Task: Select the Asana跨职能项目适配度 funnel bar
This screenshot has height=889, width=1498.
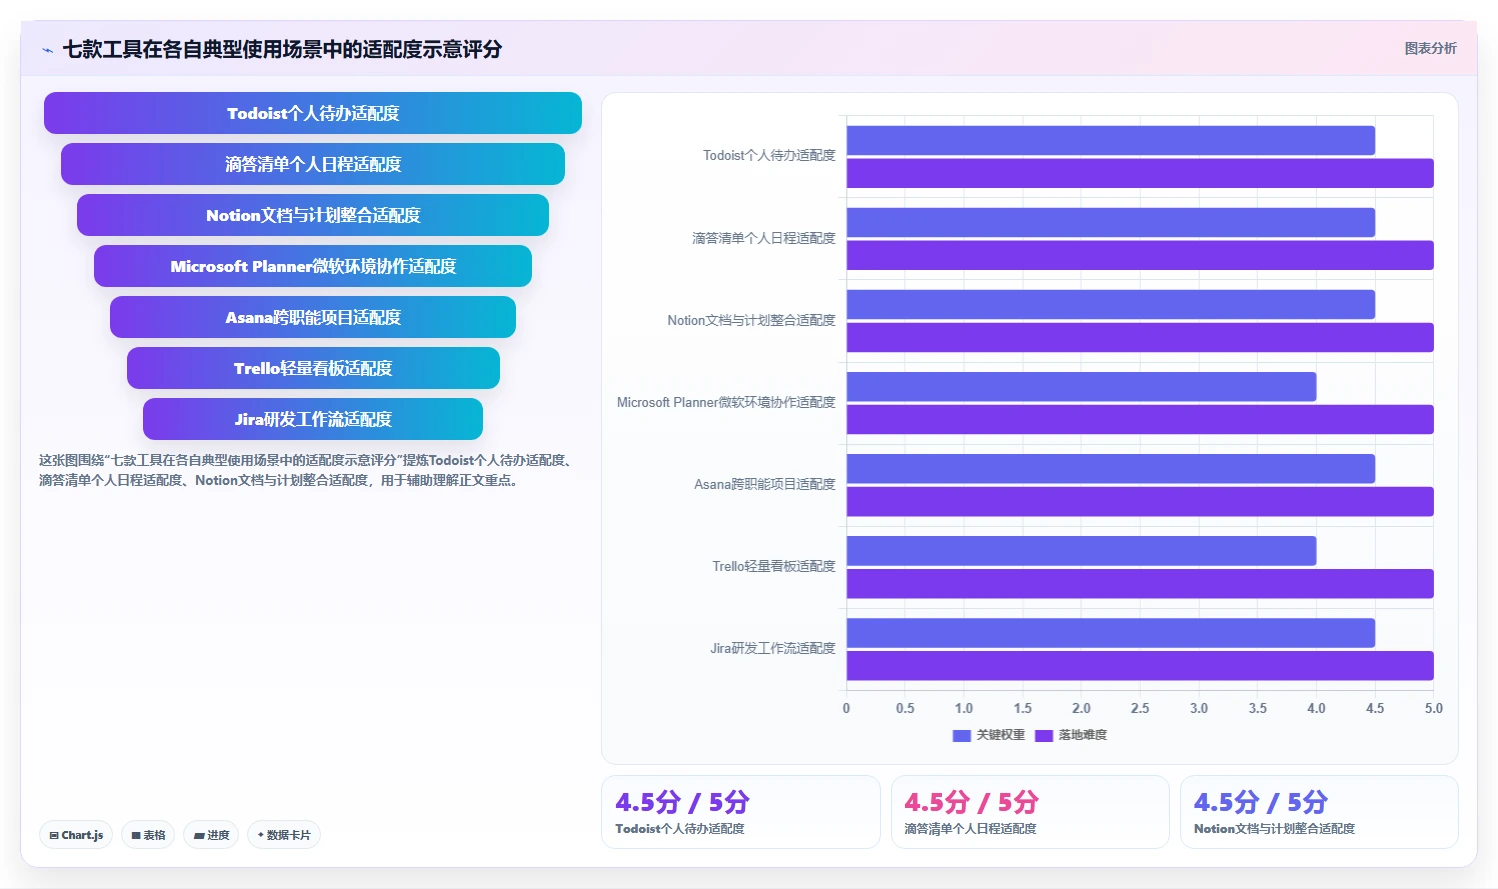Action: [x=313, y=317]
